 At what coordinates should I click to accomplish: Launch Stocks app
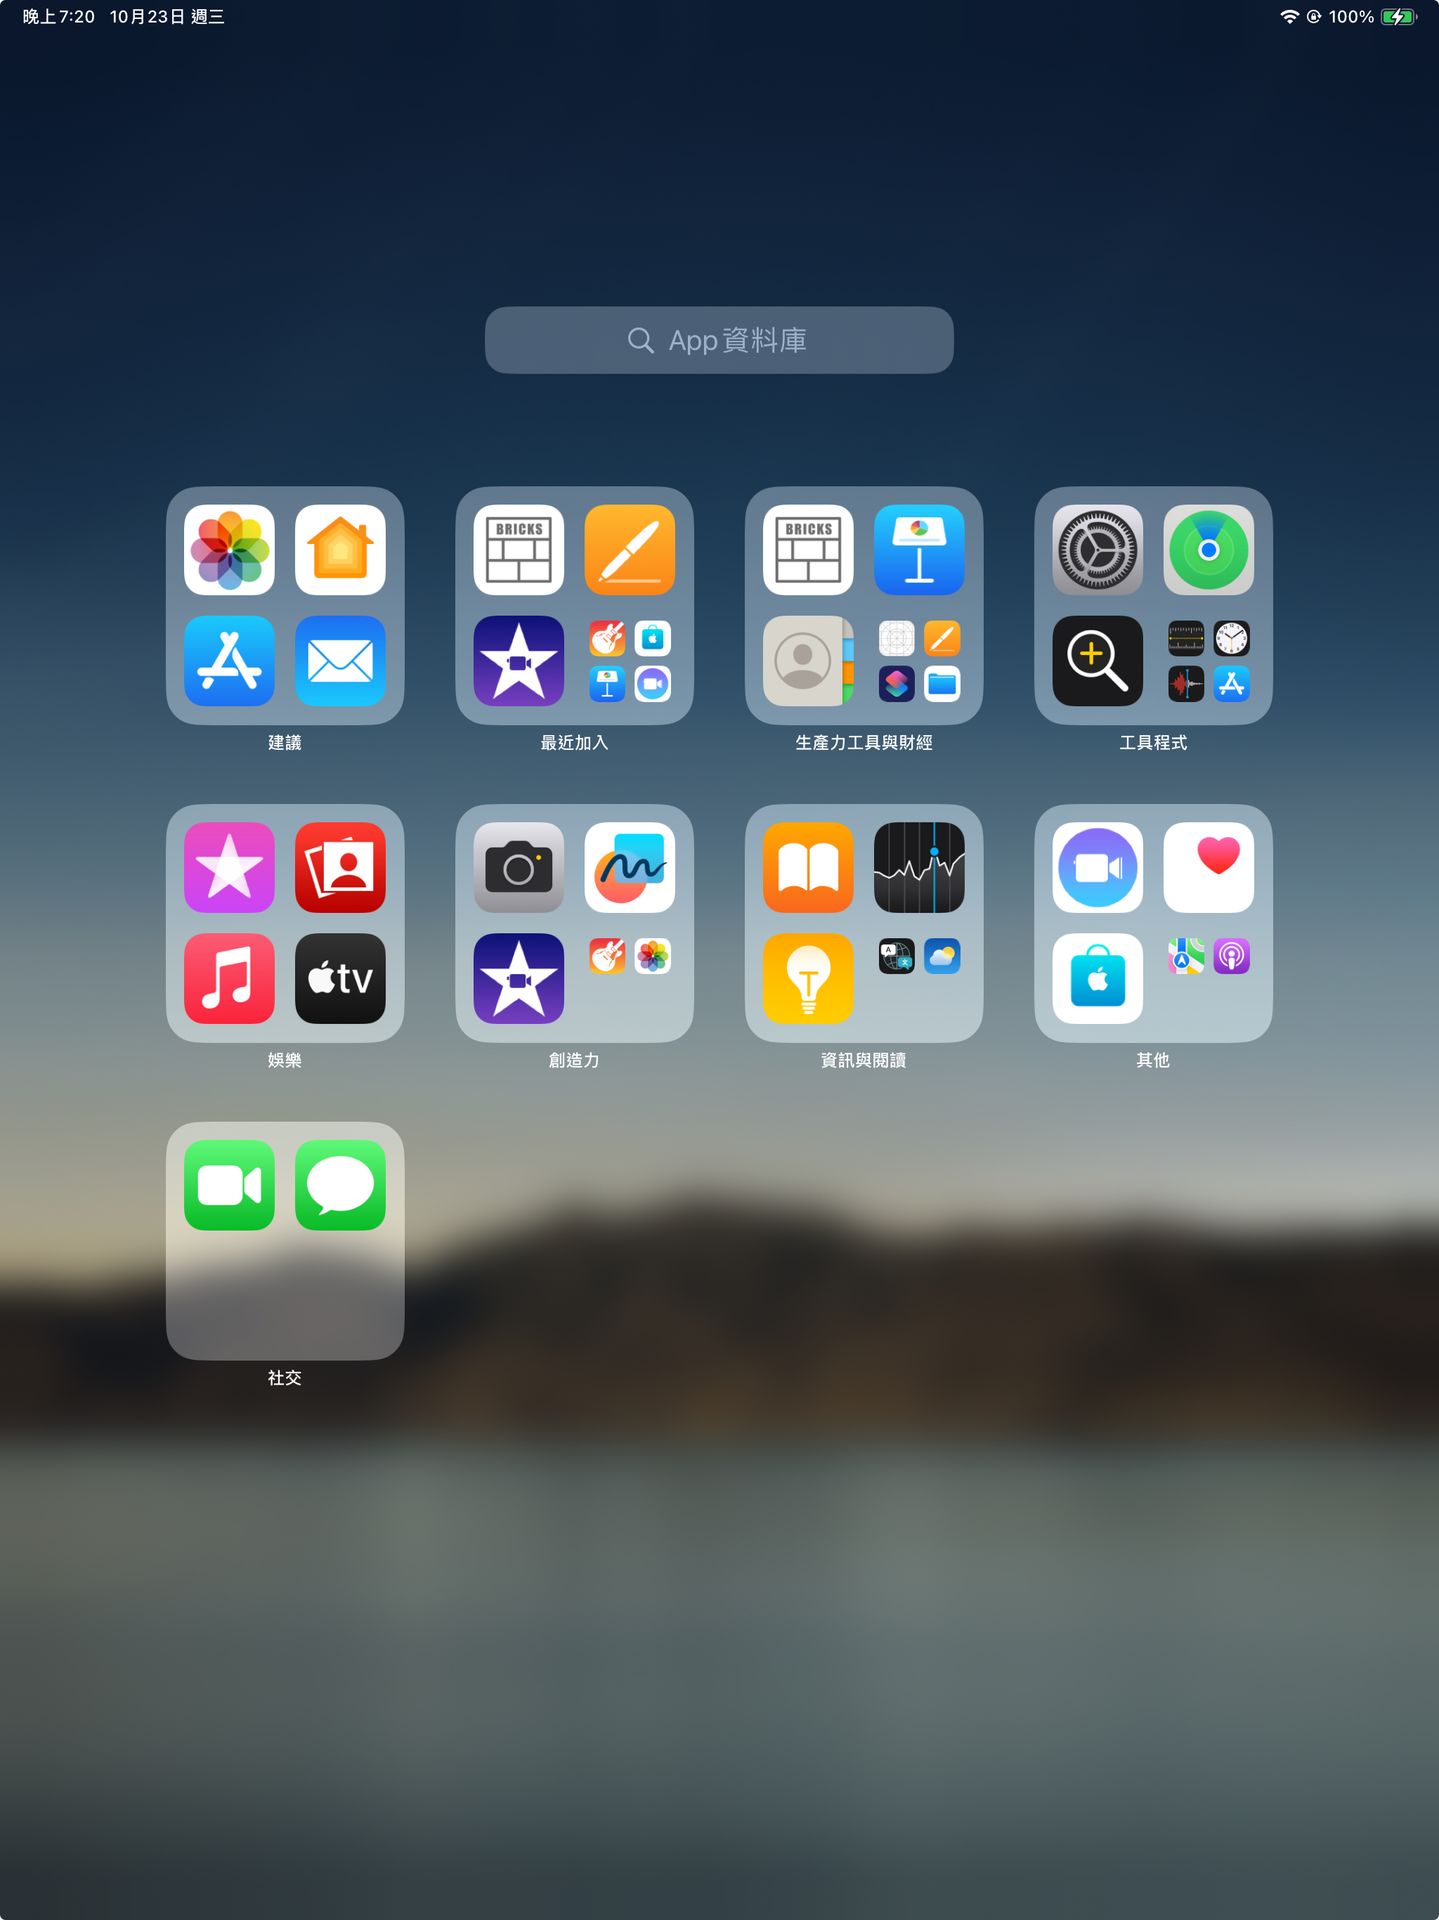(x=919, y=868)
